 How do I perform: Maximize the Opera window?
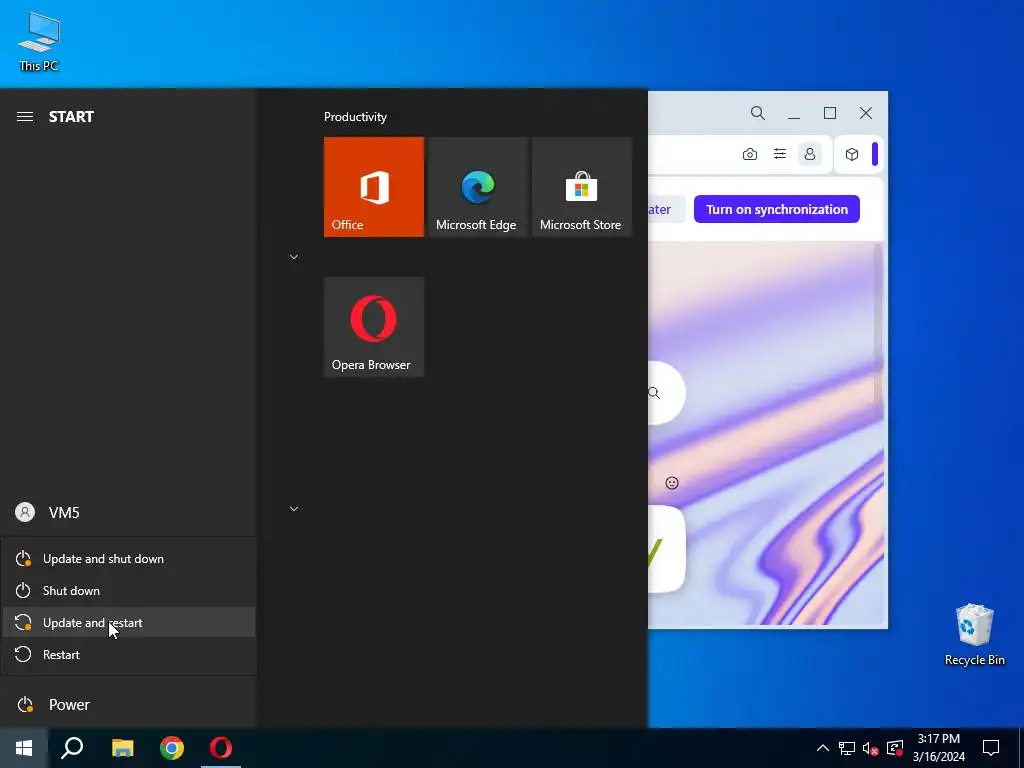(830, 113)
